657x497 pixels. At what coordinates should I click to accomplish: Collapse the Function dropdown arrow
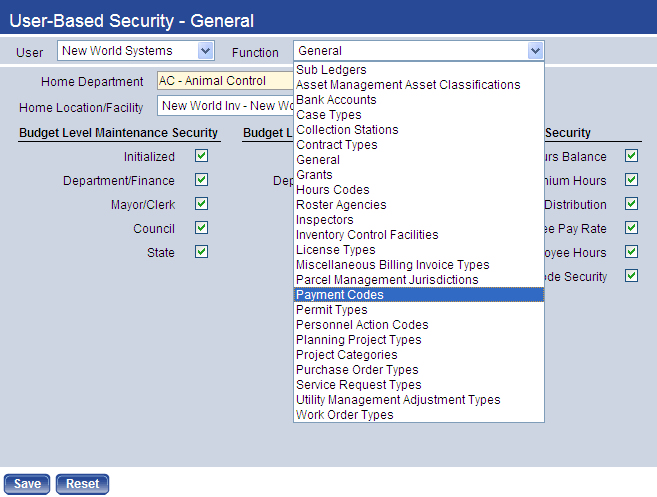pos(535,50)
